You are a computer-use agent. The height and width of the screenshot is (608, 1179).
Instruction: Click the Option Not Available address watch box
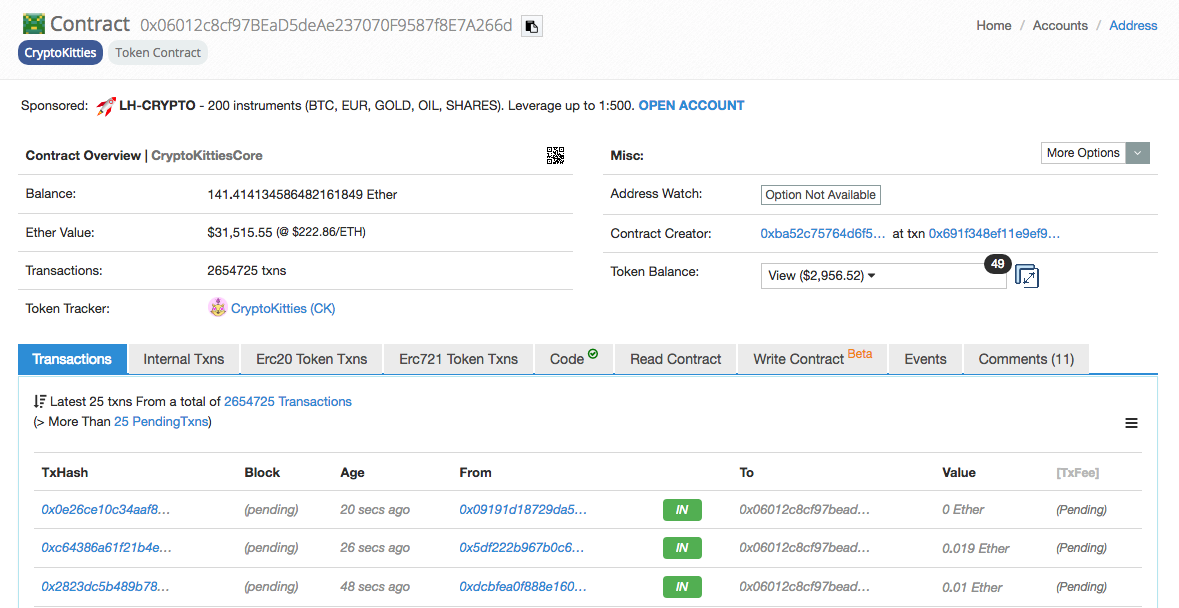(820, 195)
